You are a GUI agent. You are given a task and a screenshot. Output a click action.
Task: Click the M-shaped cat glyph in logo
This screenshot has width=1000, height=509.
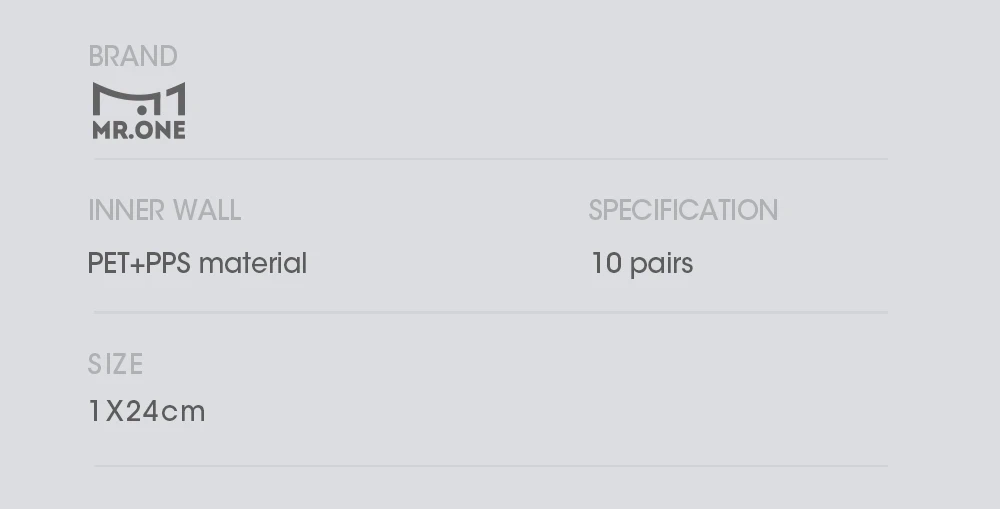(120, 98)
